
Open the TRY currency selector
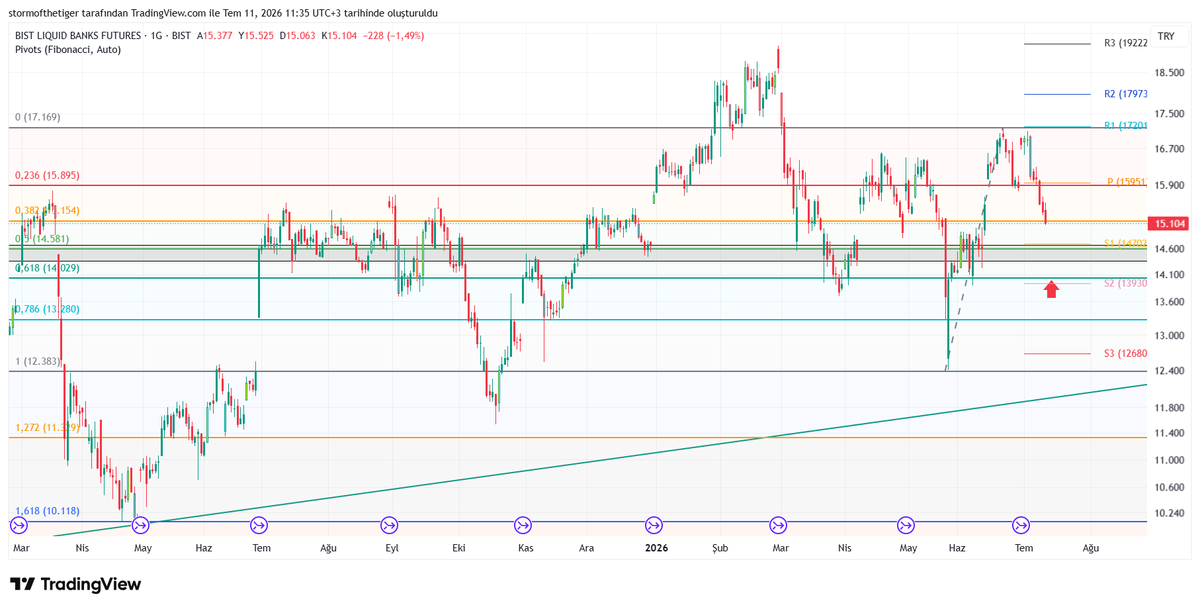1166,36
